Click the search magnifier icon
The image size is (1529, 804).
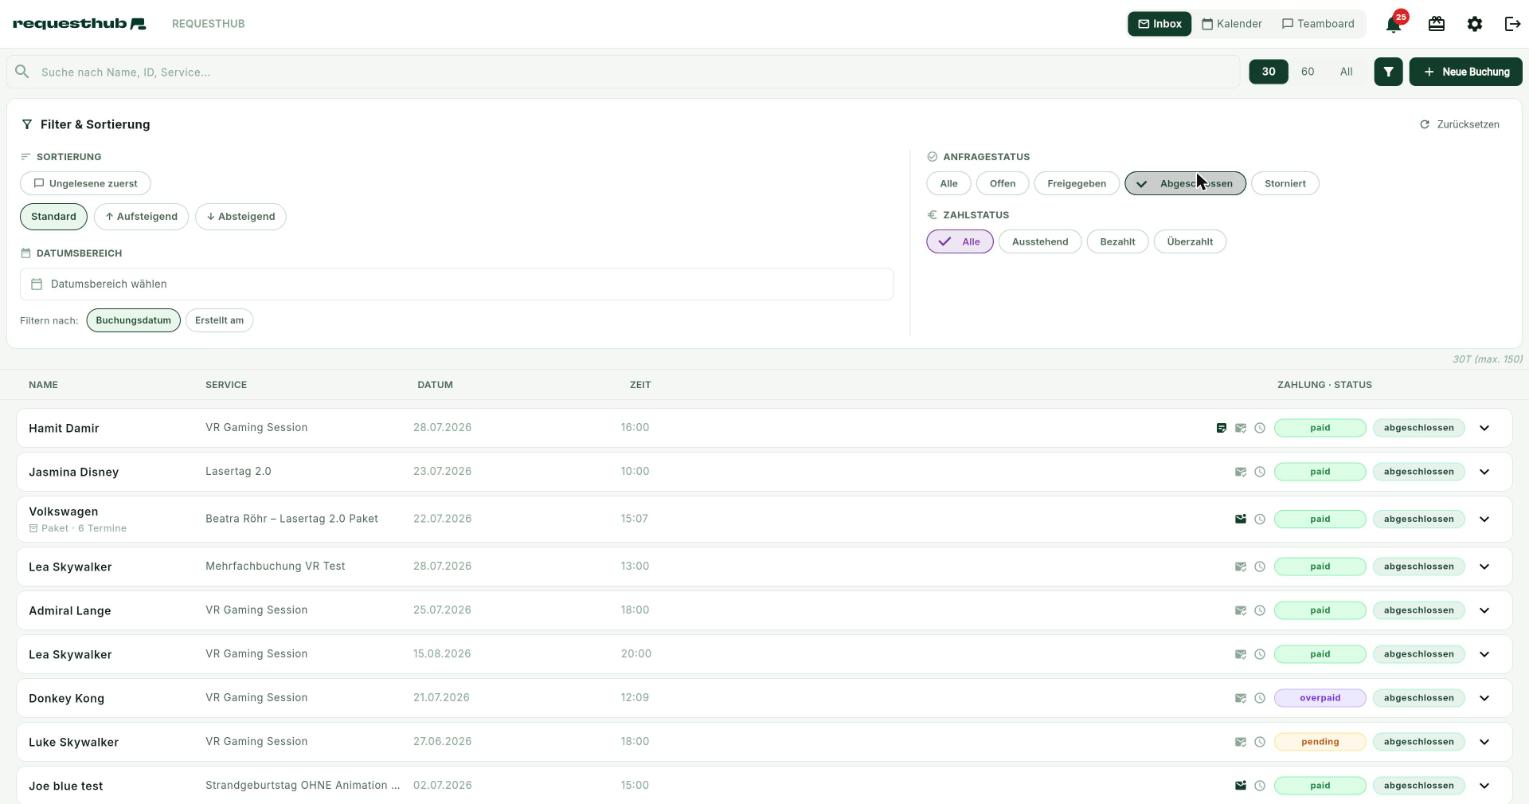click(x=22, y=72)
